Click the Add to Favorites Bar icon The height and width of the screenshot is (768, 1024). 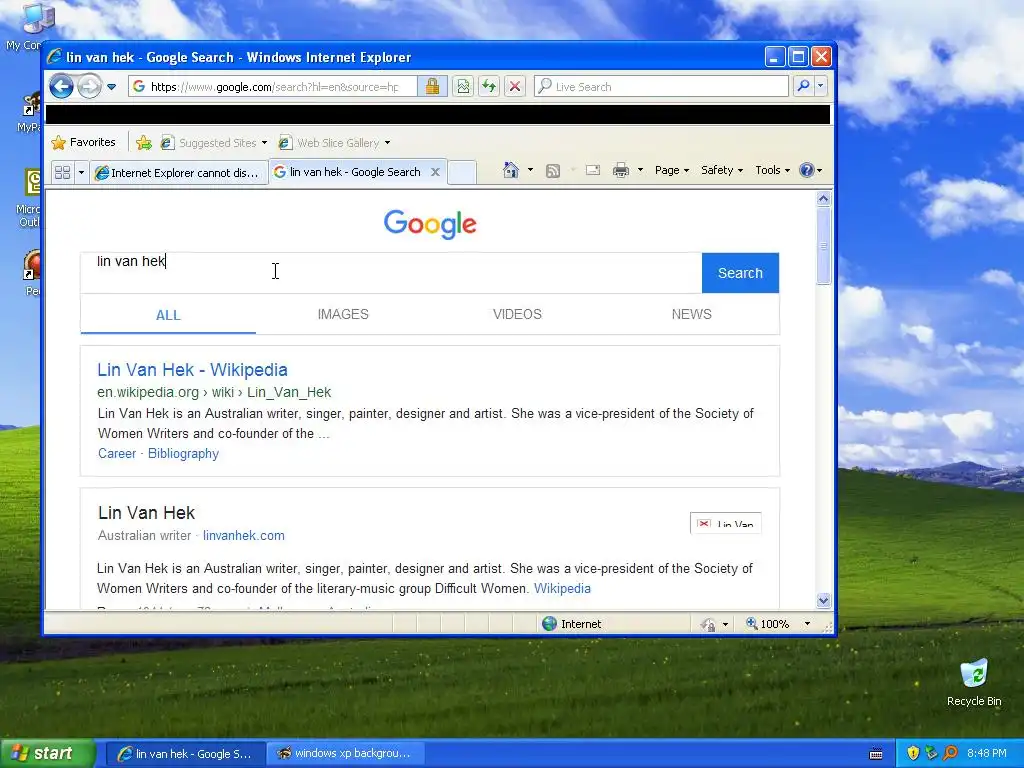(x=144, y=142)
